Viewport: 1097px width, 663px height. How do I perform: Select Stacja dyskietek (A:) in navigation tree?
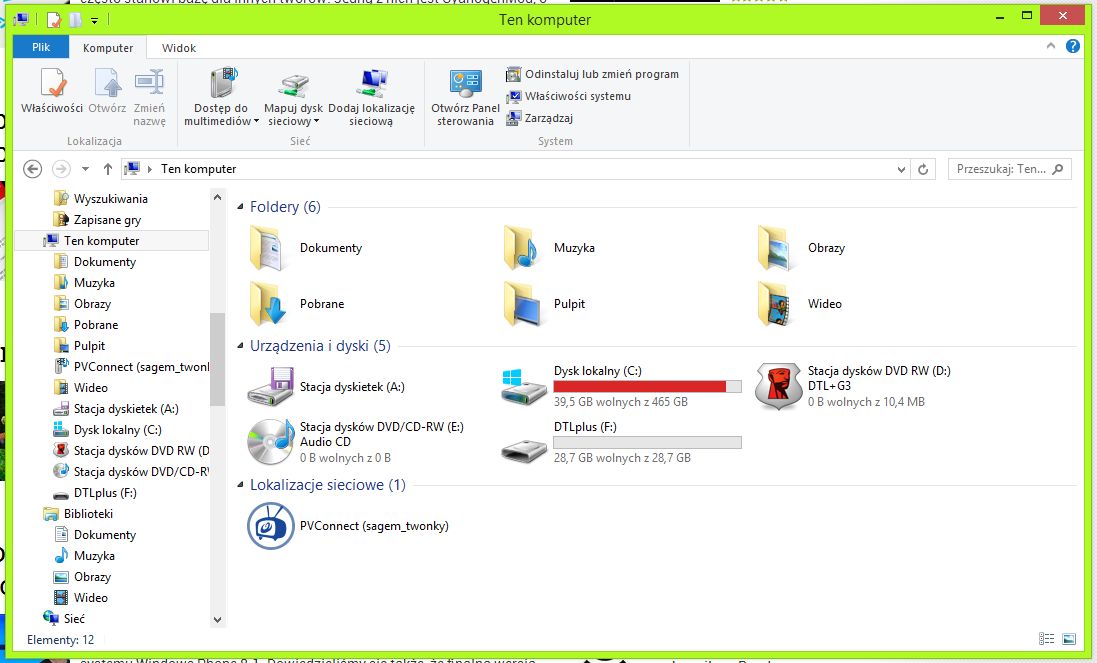click(x=116, y=408)
